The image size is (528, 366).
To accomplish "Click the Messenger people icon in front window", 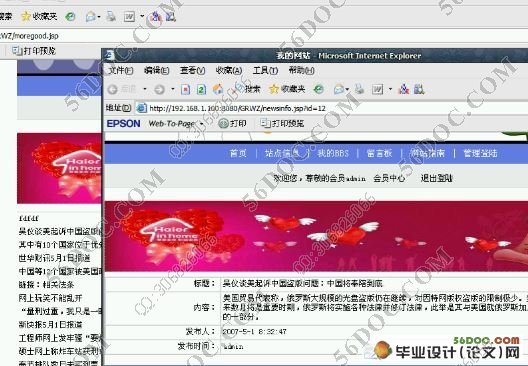I will click(x=404, y=89).
